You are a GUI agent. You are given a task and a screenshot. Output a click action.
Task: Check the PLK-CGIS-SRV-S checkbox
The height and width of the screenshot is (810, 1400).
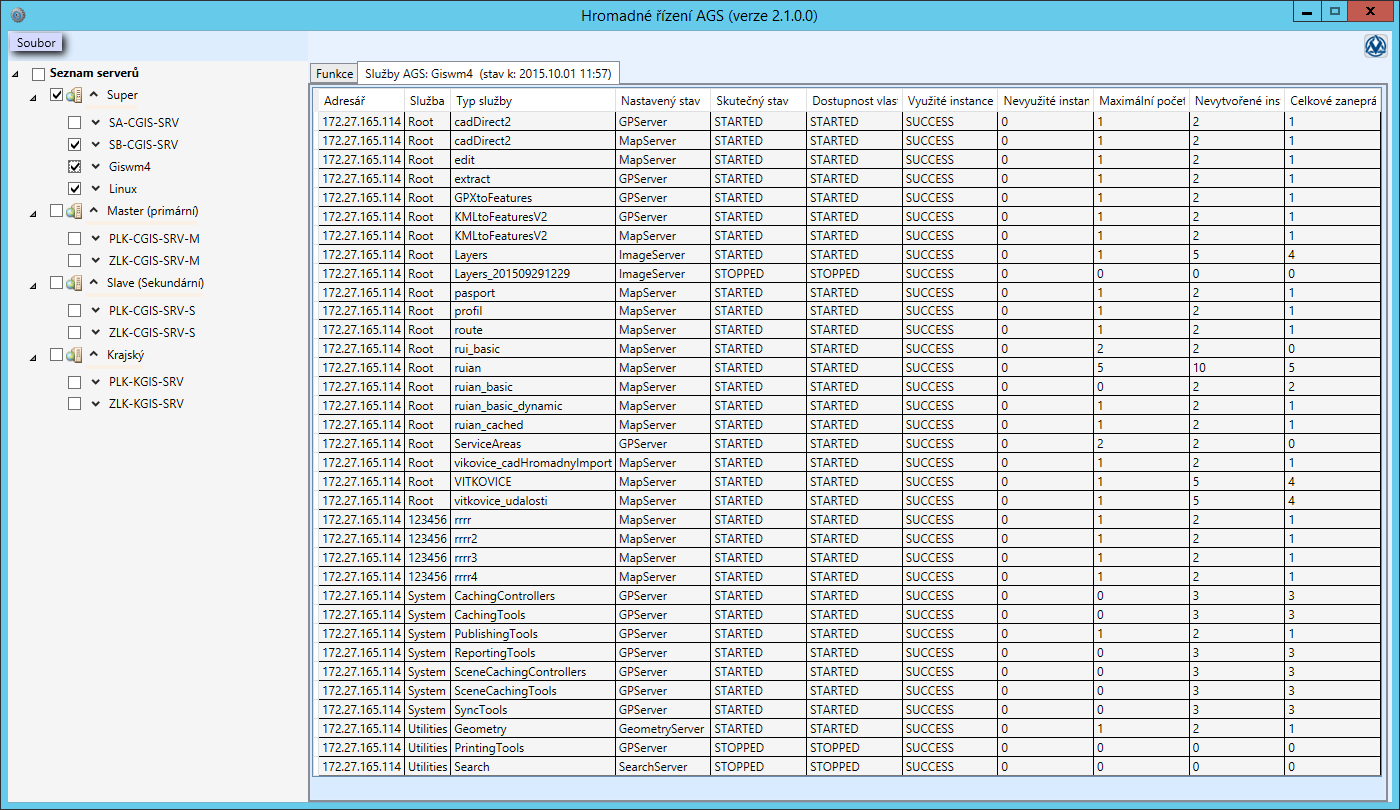tap(74, 310)
